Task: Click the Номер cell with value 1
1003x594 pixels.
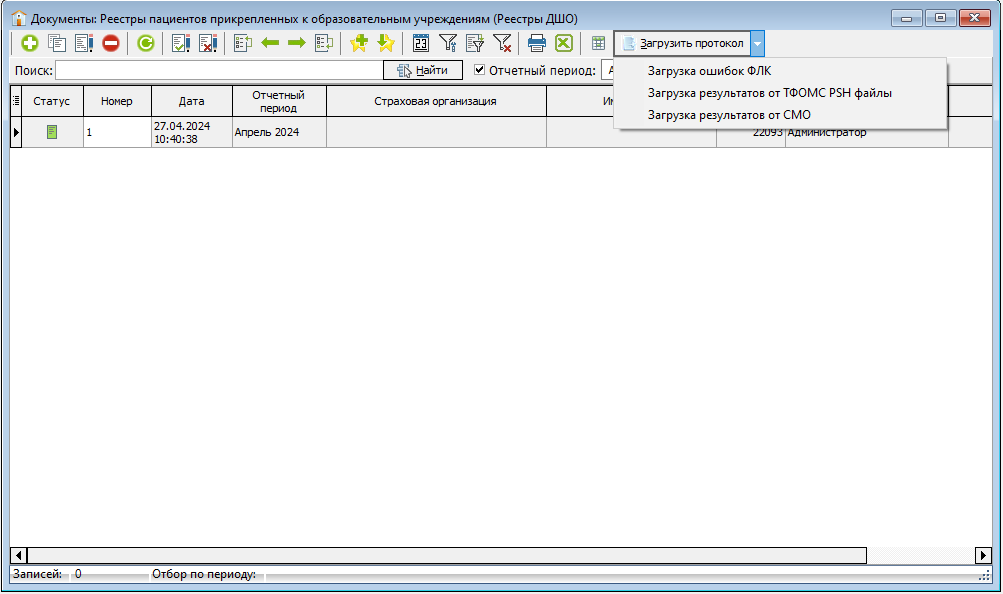Action: [117, 132]
